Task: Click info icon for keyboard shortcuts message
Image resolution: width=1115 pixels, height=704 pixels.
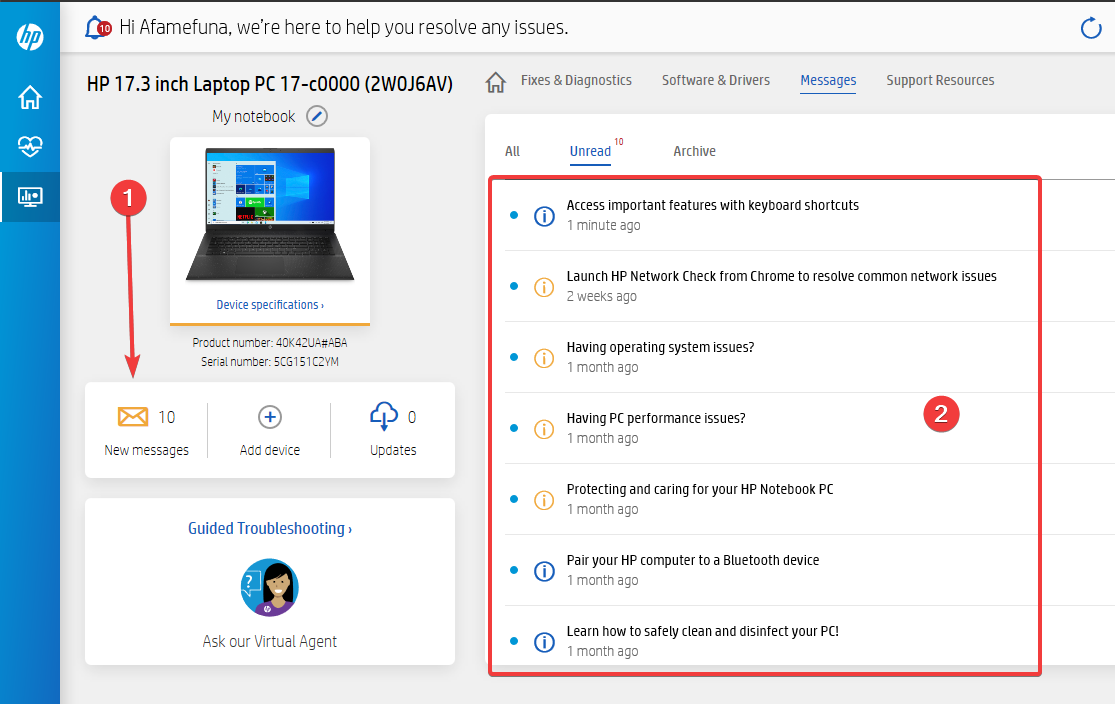Action: (x=544, y=215)
